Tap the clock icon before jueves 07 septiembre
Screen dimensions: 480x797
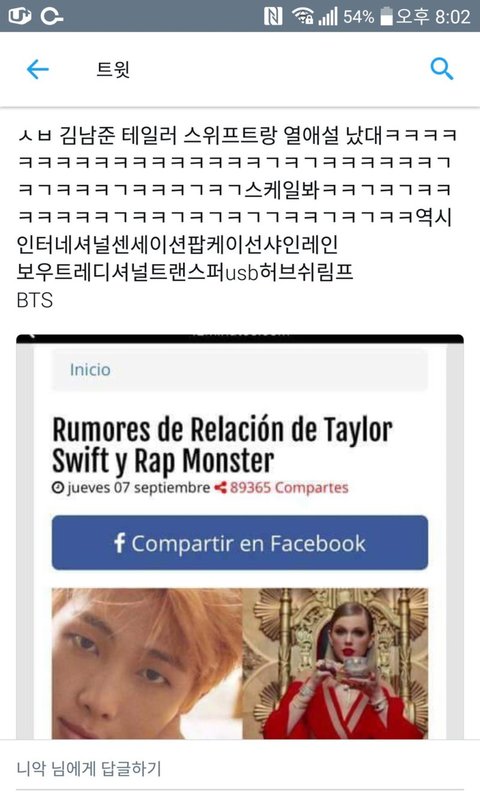coord(57,488)
